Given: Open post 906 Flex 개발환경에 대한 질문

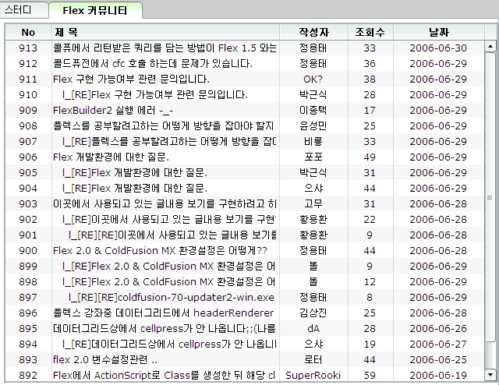Looking at the screenshot, I should [x=111, y=157].
